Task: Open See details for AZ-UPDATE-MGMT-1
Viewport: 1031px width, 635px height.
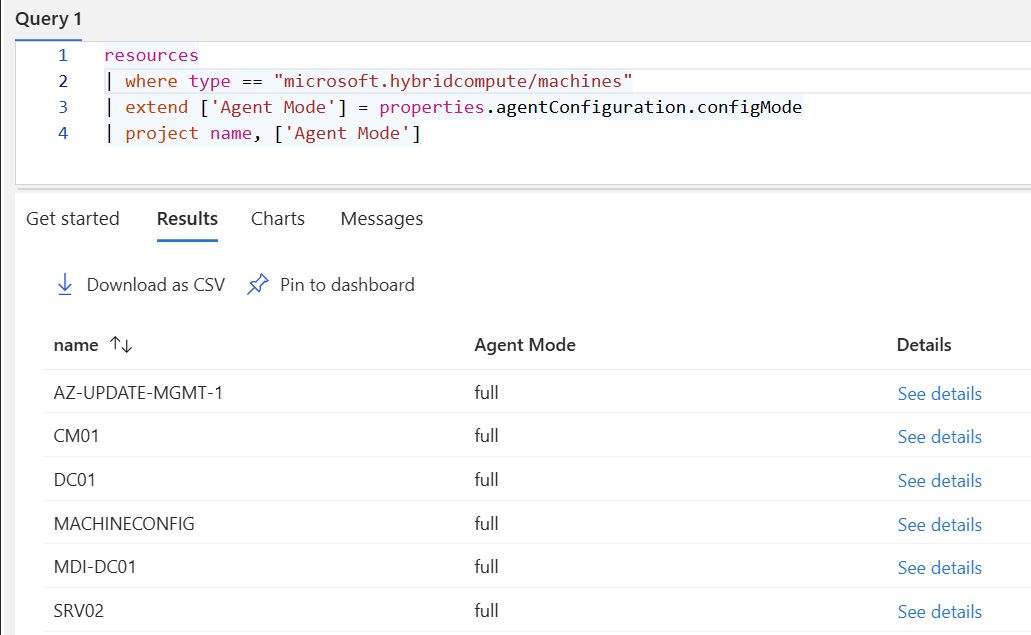Action: pos(939,393)
